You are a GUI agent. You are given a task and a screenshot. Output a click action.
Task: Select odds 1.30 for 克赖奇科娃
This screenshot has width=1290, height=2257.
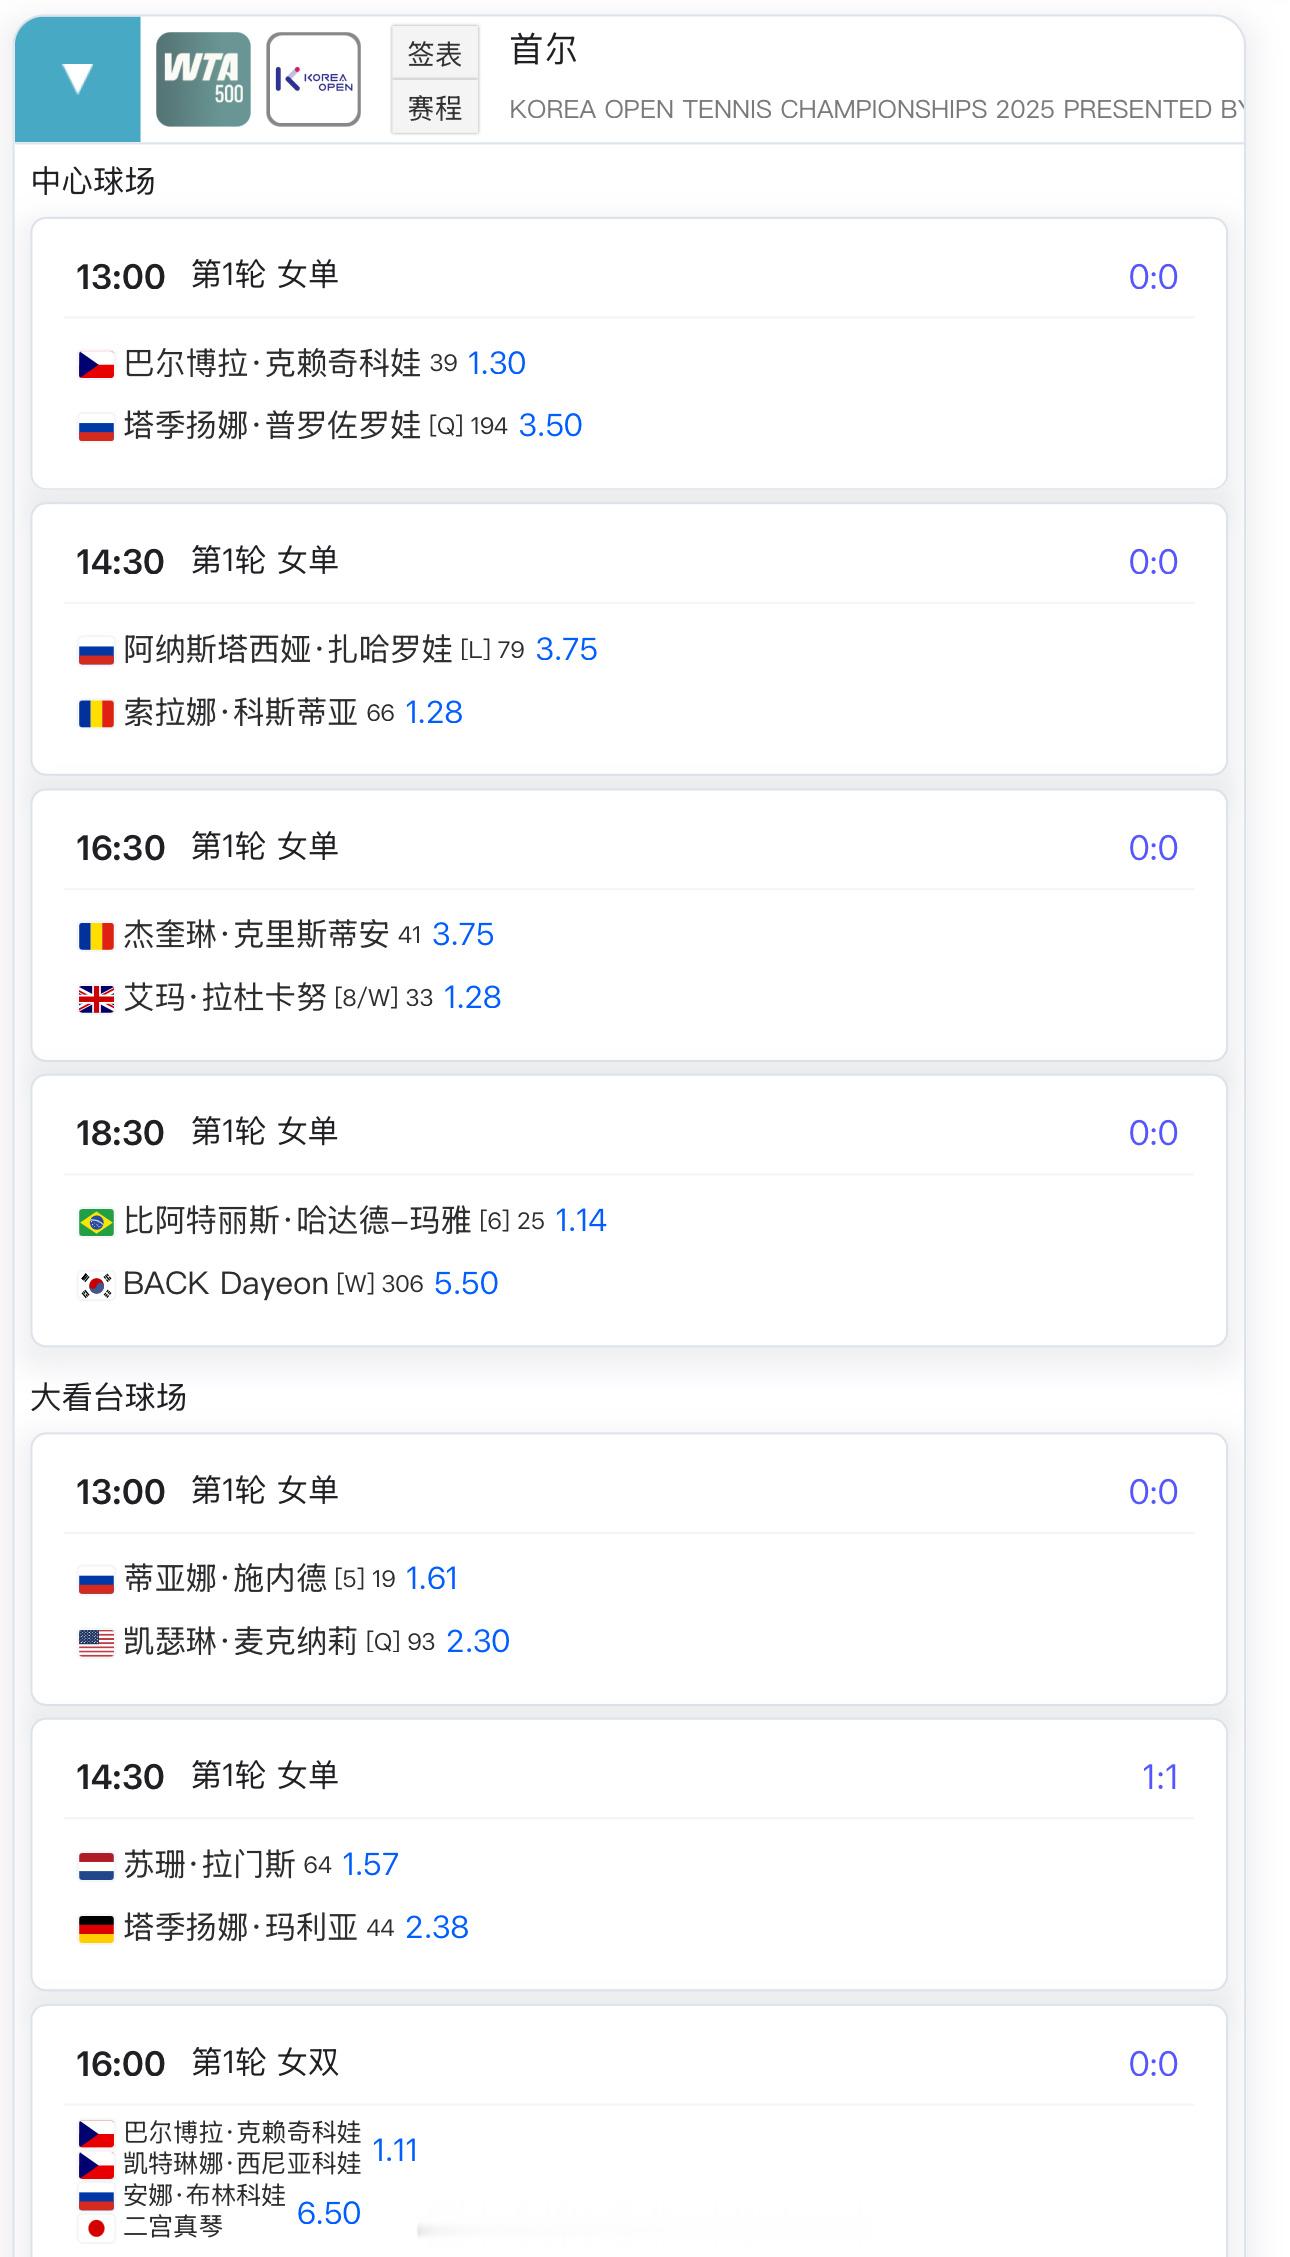click(496, 363)
